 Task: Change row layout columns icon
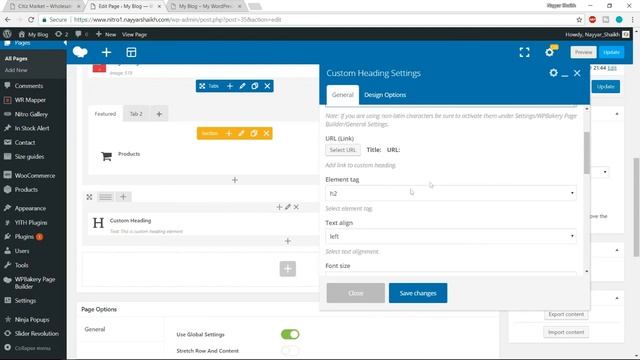[105, 197]
